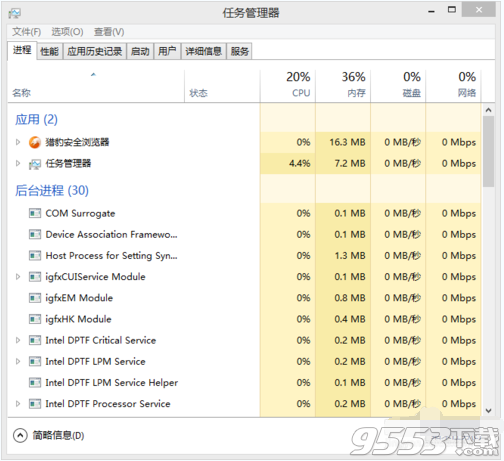The image size is (504, 461).
Task: Sort by the 磁盘 column header
Action: tap(398, 86)
